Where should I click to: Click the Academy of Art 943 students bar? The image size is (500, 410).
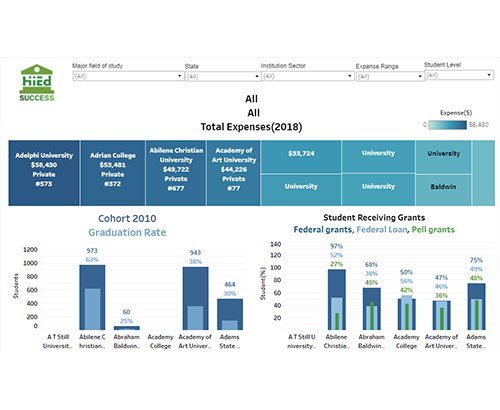point(195,298)
